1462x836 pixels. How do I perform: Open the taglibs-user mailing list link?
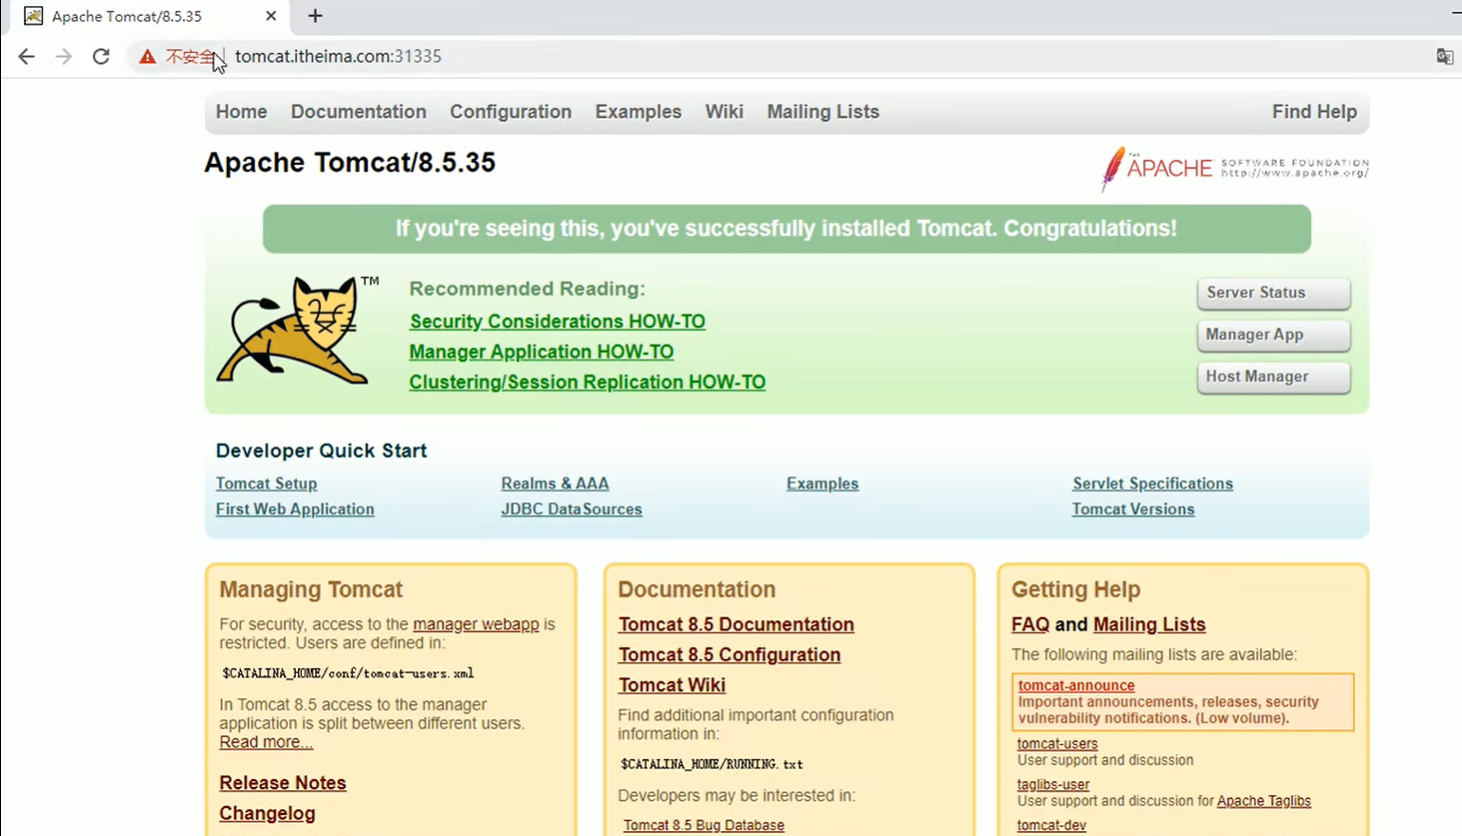(x=1053, y=785)
